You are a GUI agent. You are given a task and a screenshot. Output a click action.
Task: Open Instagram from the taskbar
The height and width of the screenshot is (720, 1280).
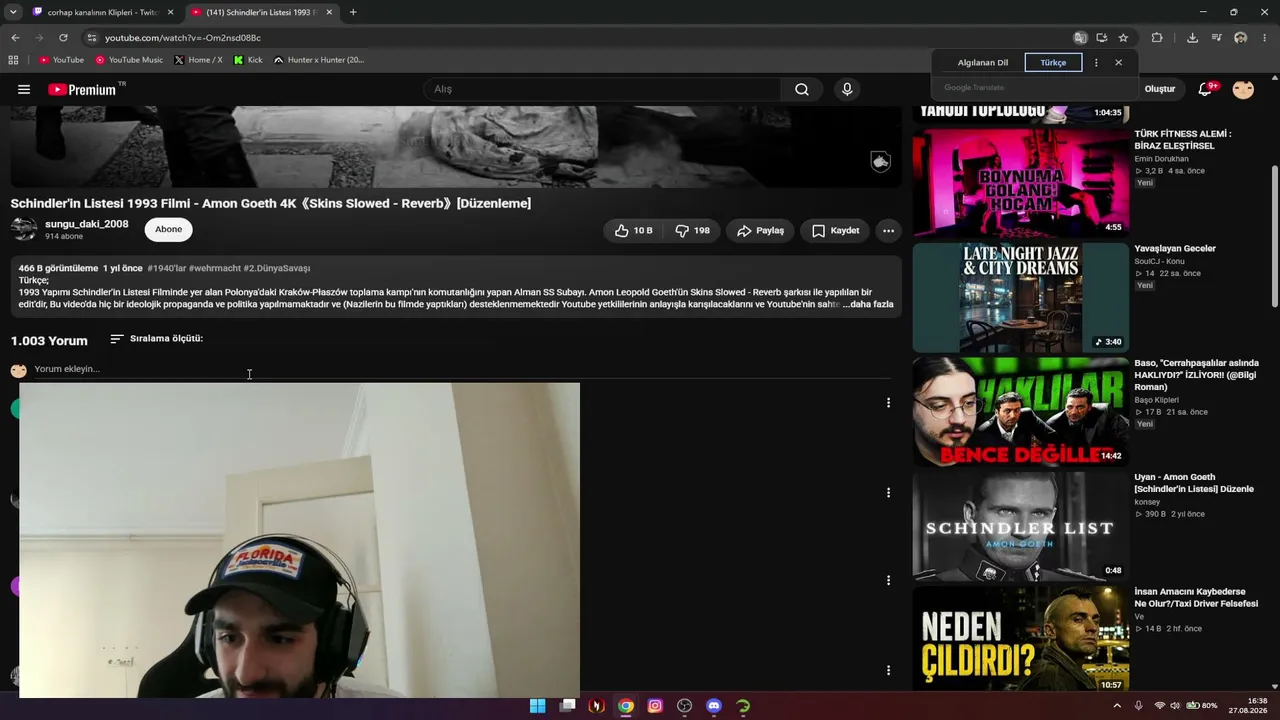(x=655, y=706)
